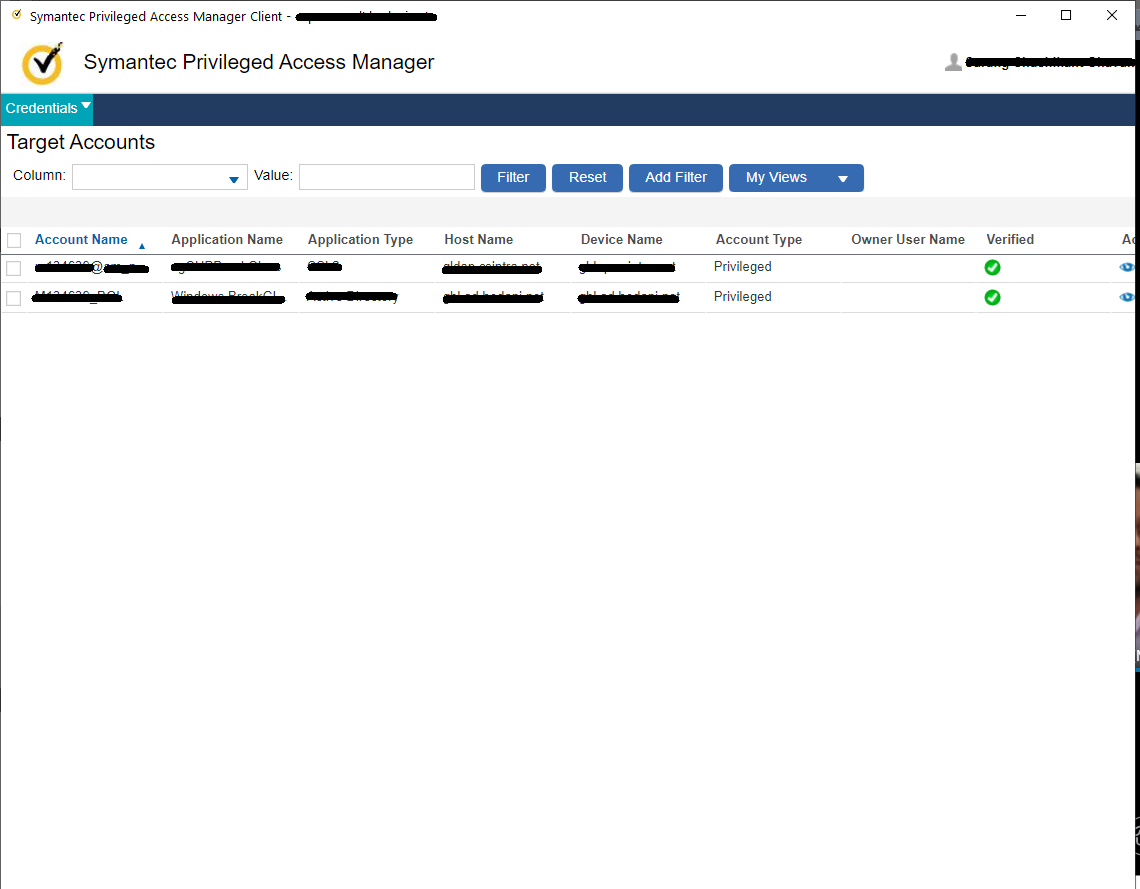Click the user profile silhouette icon
The height and width of the screenshot is (889, 1140).
coord(953,63)
